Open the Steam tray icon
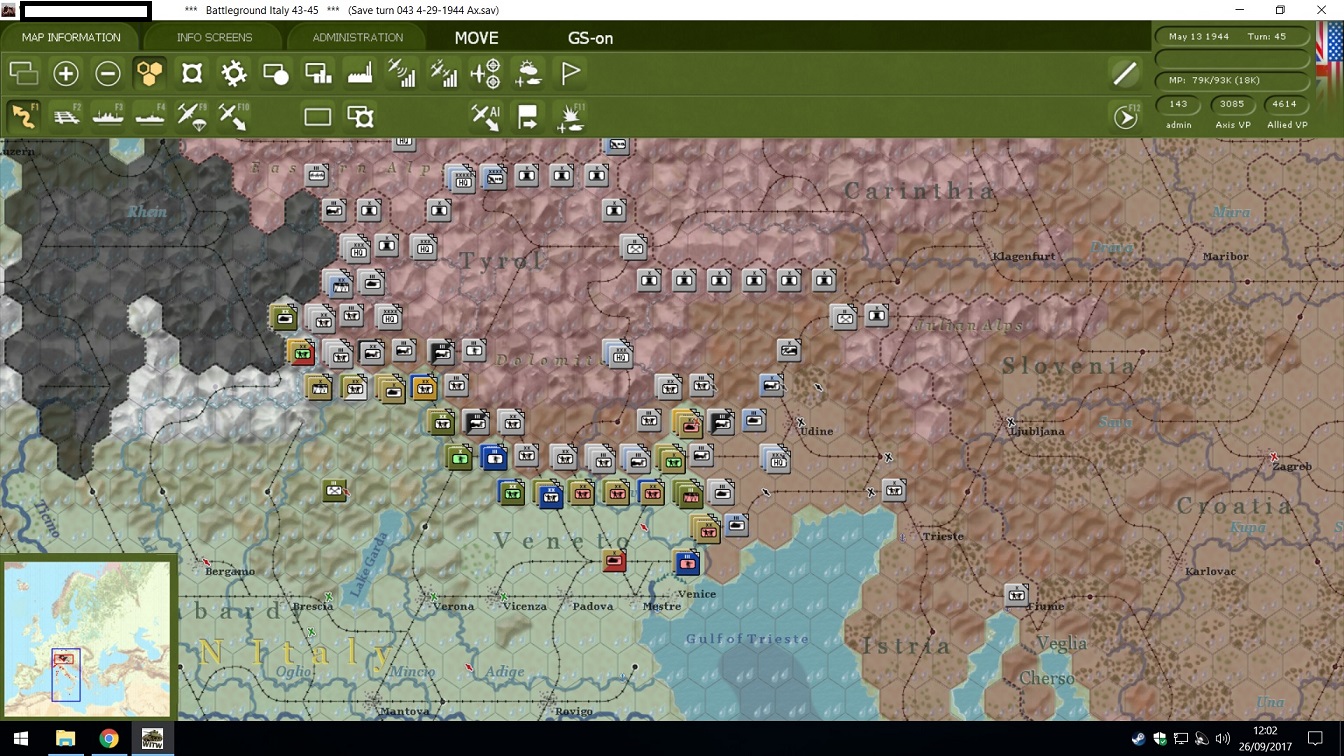1344x756 pixels. coord(1138,739)
